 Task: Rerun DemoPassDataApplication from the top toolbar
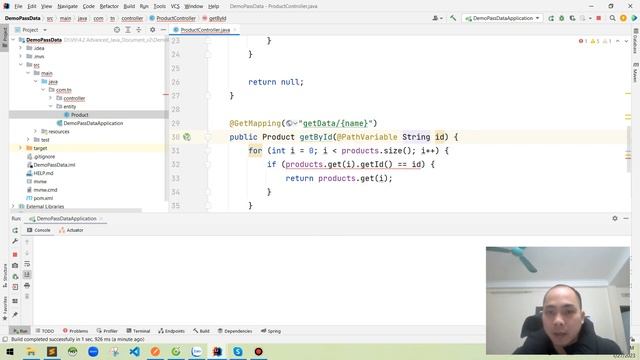(x=551, y=18)
